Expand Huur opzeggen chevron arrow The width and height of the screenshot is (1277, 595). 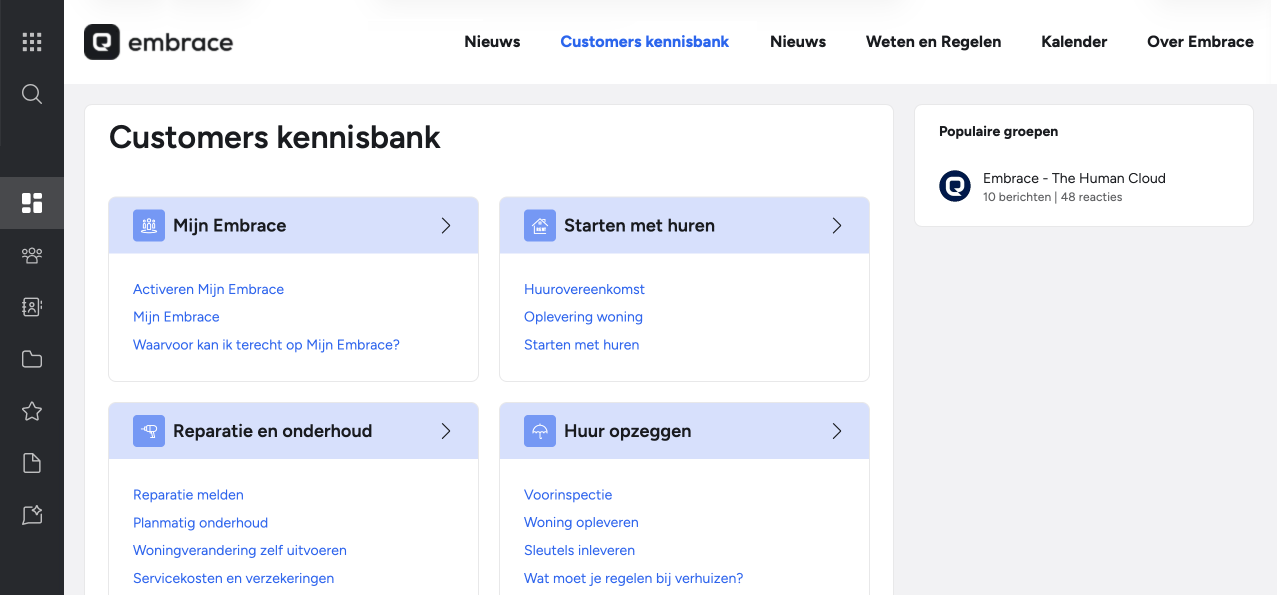point(837,431)
